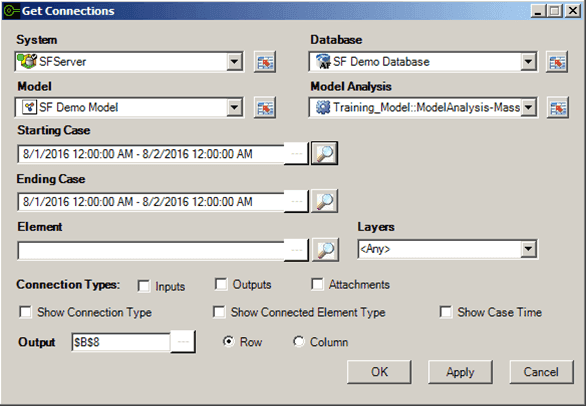Toggle Show Connection Type checkbox

(25, 312)
